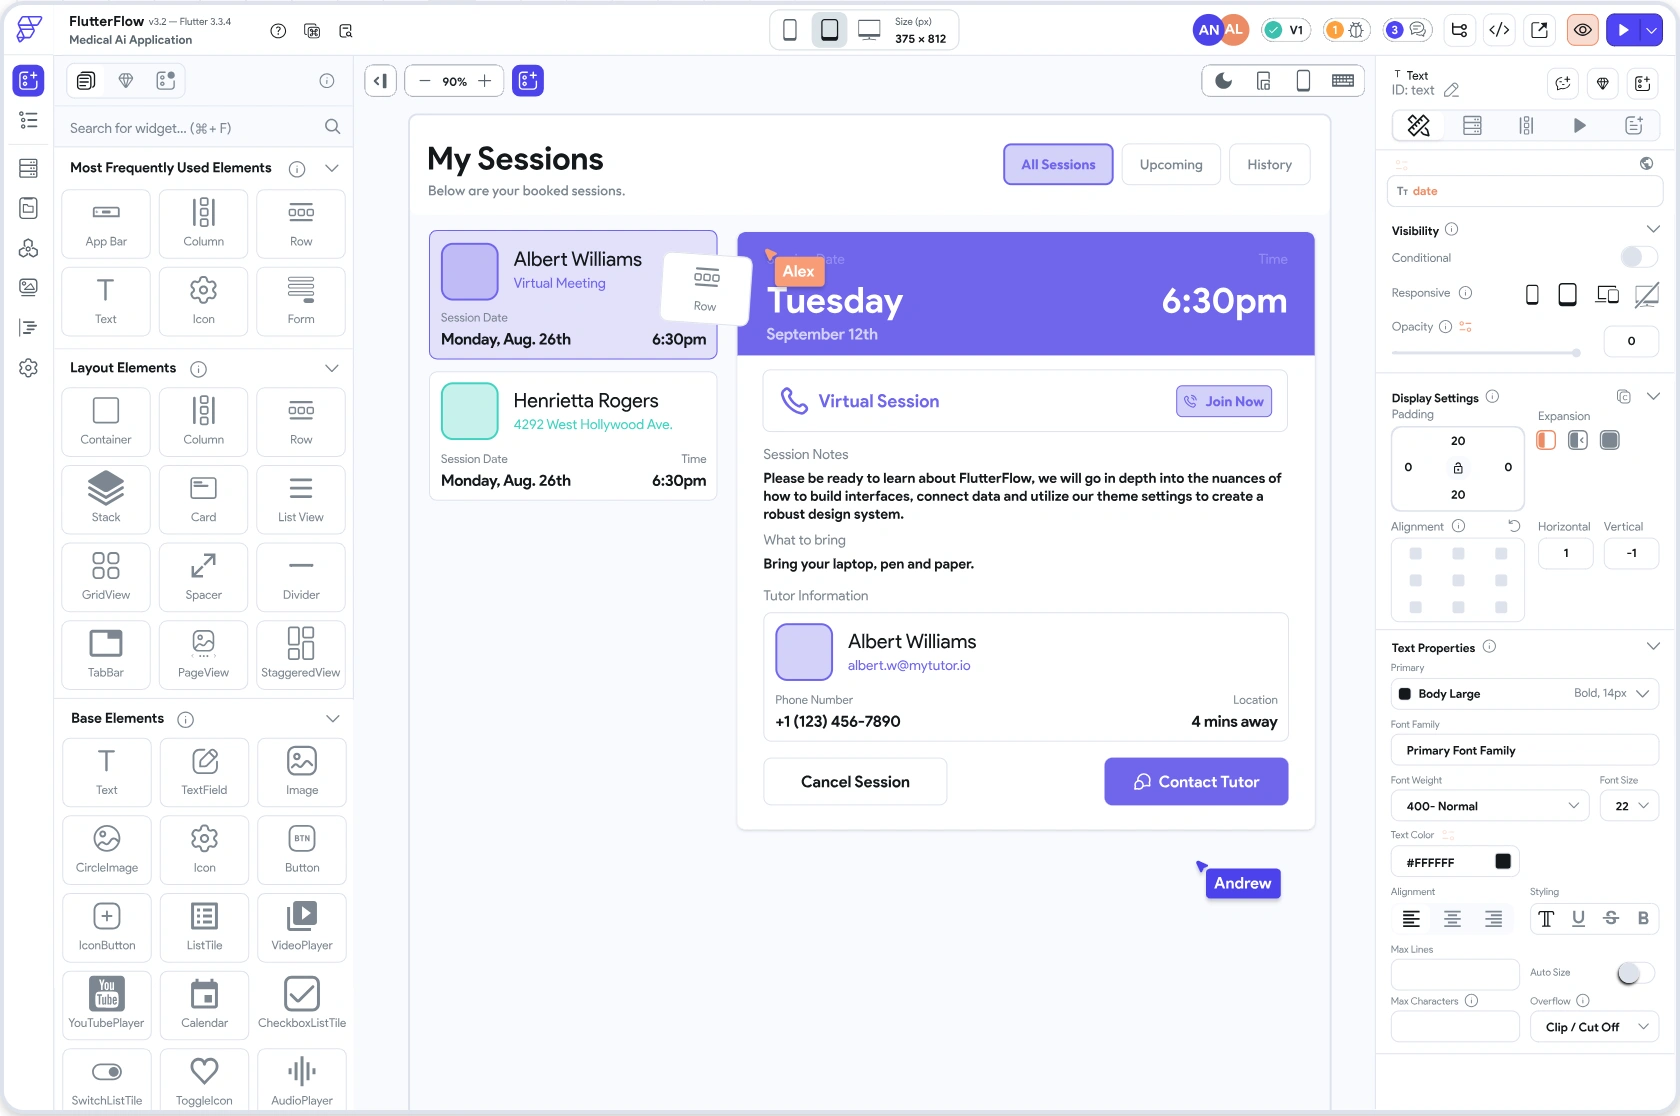Click the blue Run app play button
The image size is (1680, 1116).
(x=1623, y=30)
